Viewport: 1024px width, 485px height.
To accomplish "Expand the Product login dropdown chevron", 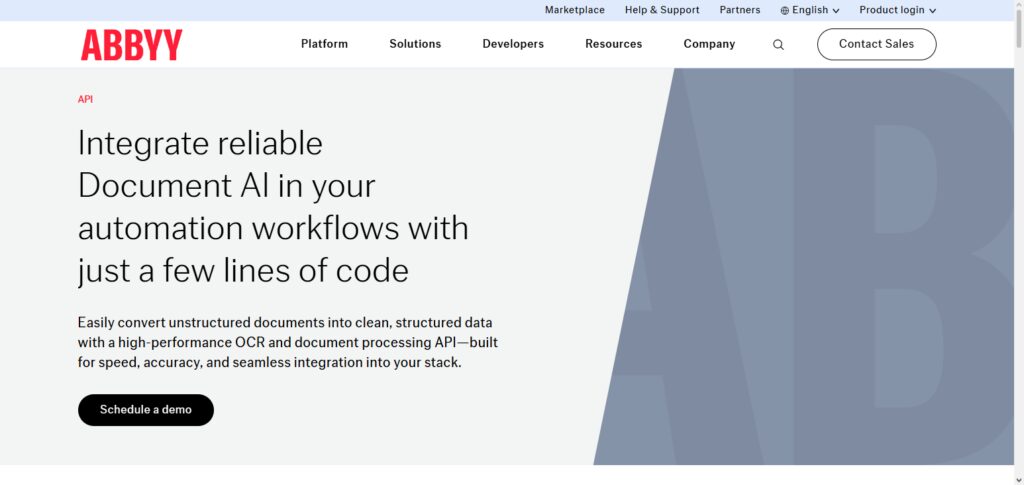I will point(933,10).
